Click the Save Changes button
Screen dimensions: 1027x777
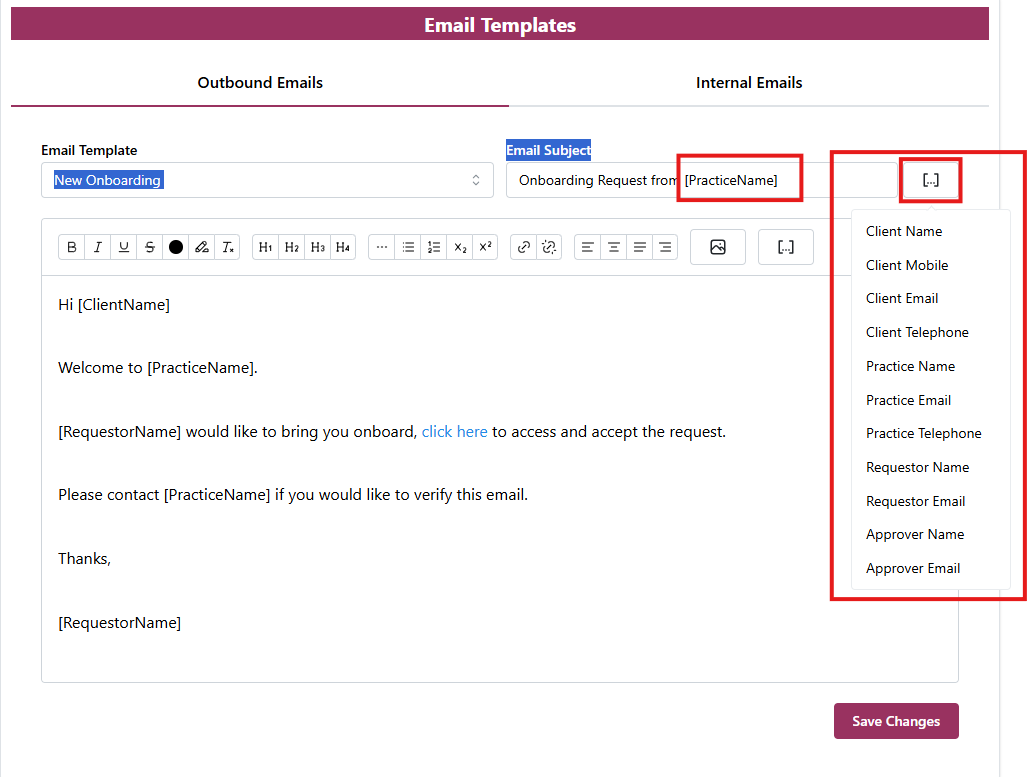click(x=895, y=721)
